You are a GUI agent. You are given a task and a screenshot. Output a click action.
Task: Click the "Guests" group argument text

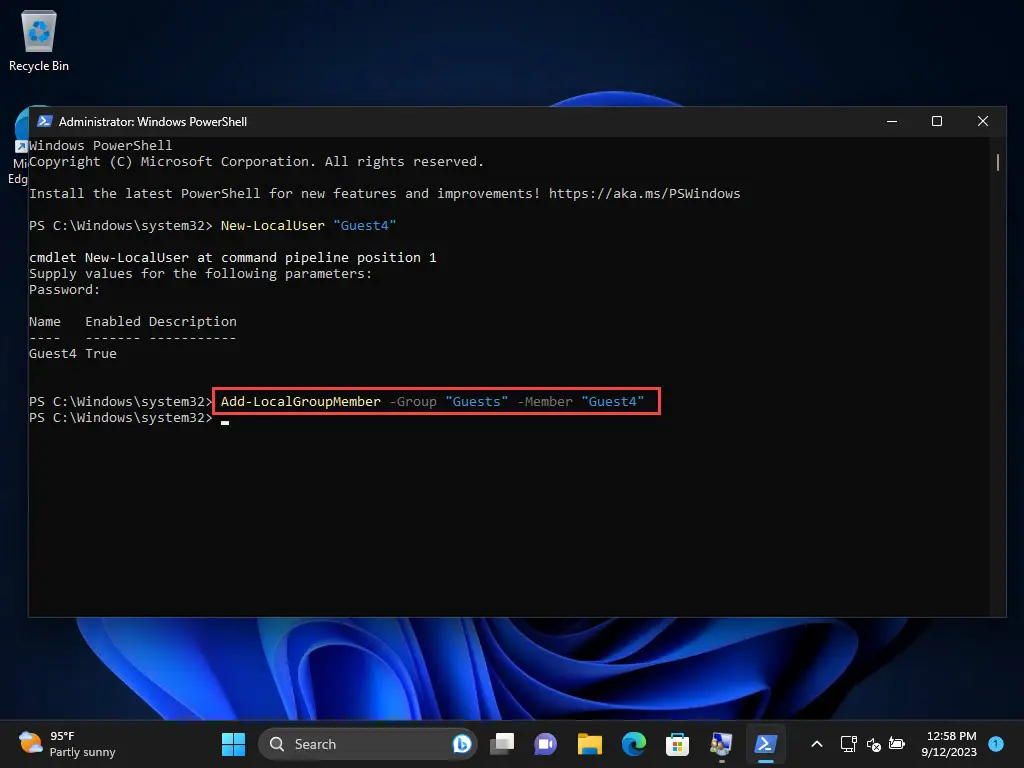(x=477, y=402)
